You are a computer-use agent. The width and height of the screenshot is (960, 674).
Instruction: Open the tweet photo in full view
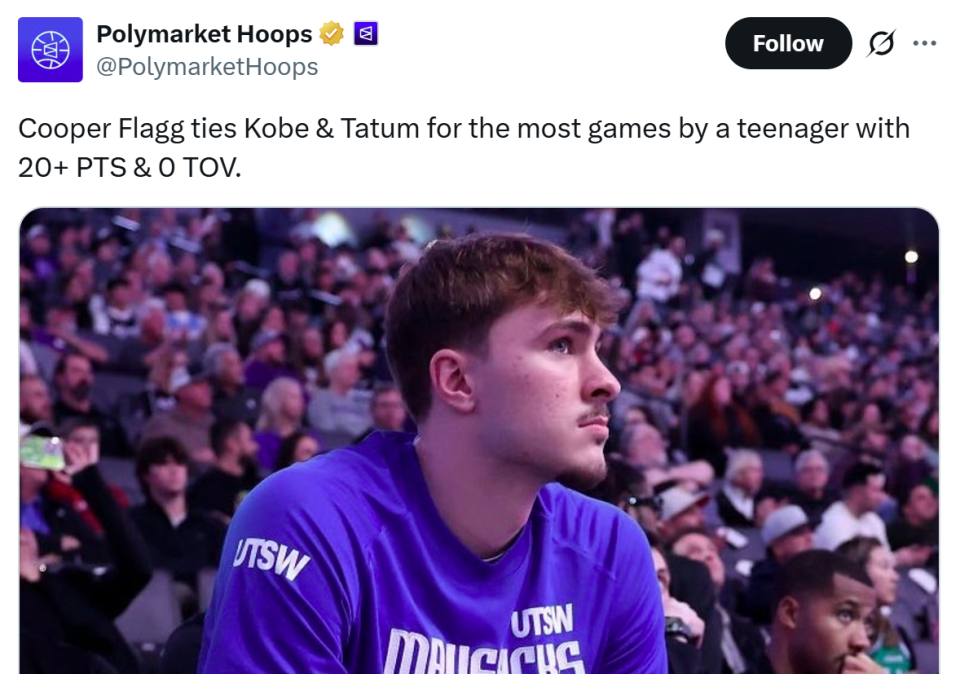(479, 440)
